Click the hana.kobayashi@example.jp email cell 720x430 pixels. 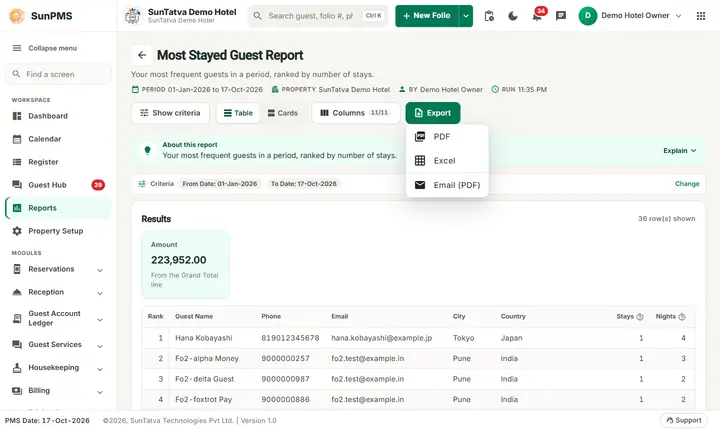pos(382,338)
